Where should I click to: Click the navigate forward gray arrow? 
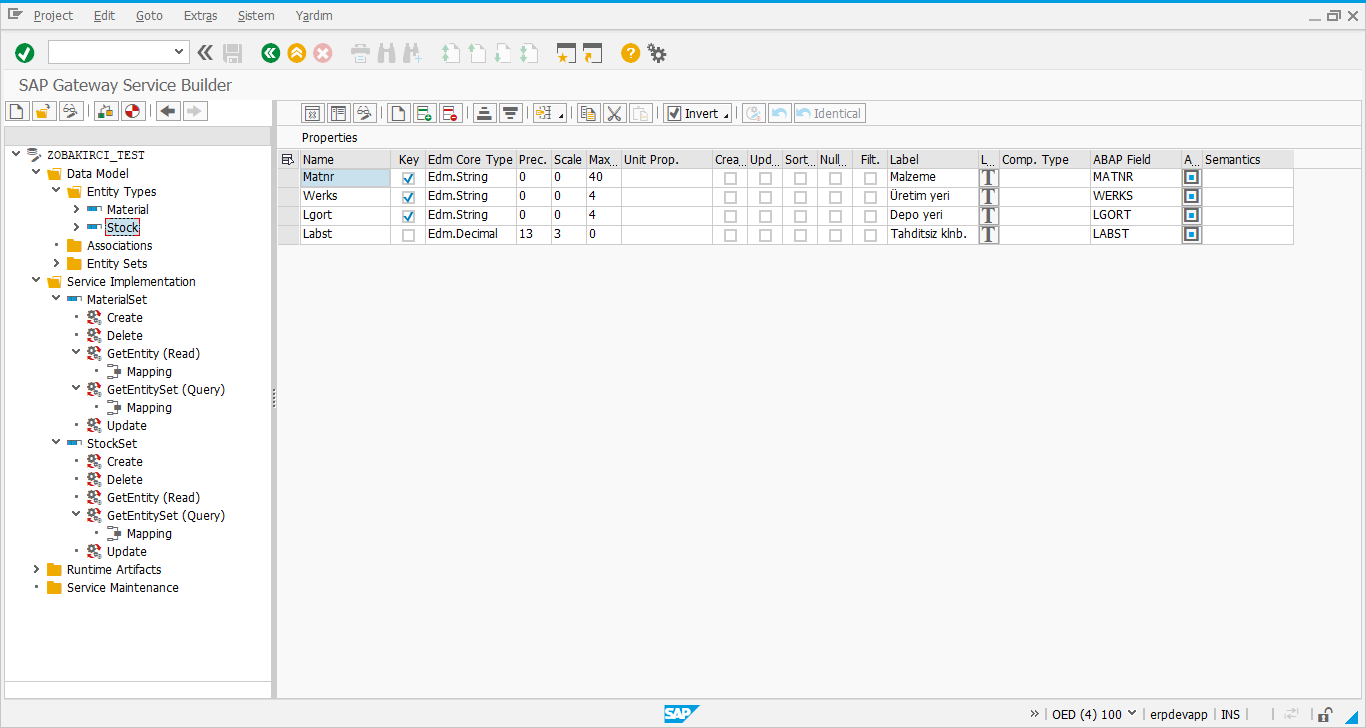(195, 111)
